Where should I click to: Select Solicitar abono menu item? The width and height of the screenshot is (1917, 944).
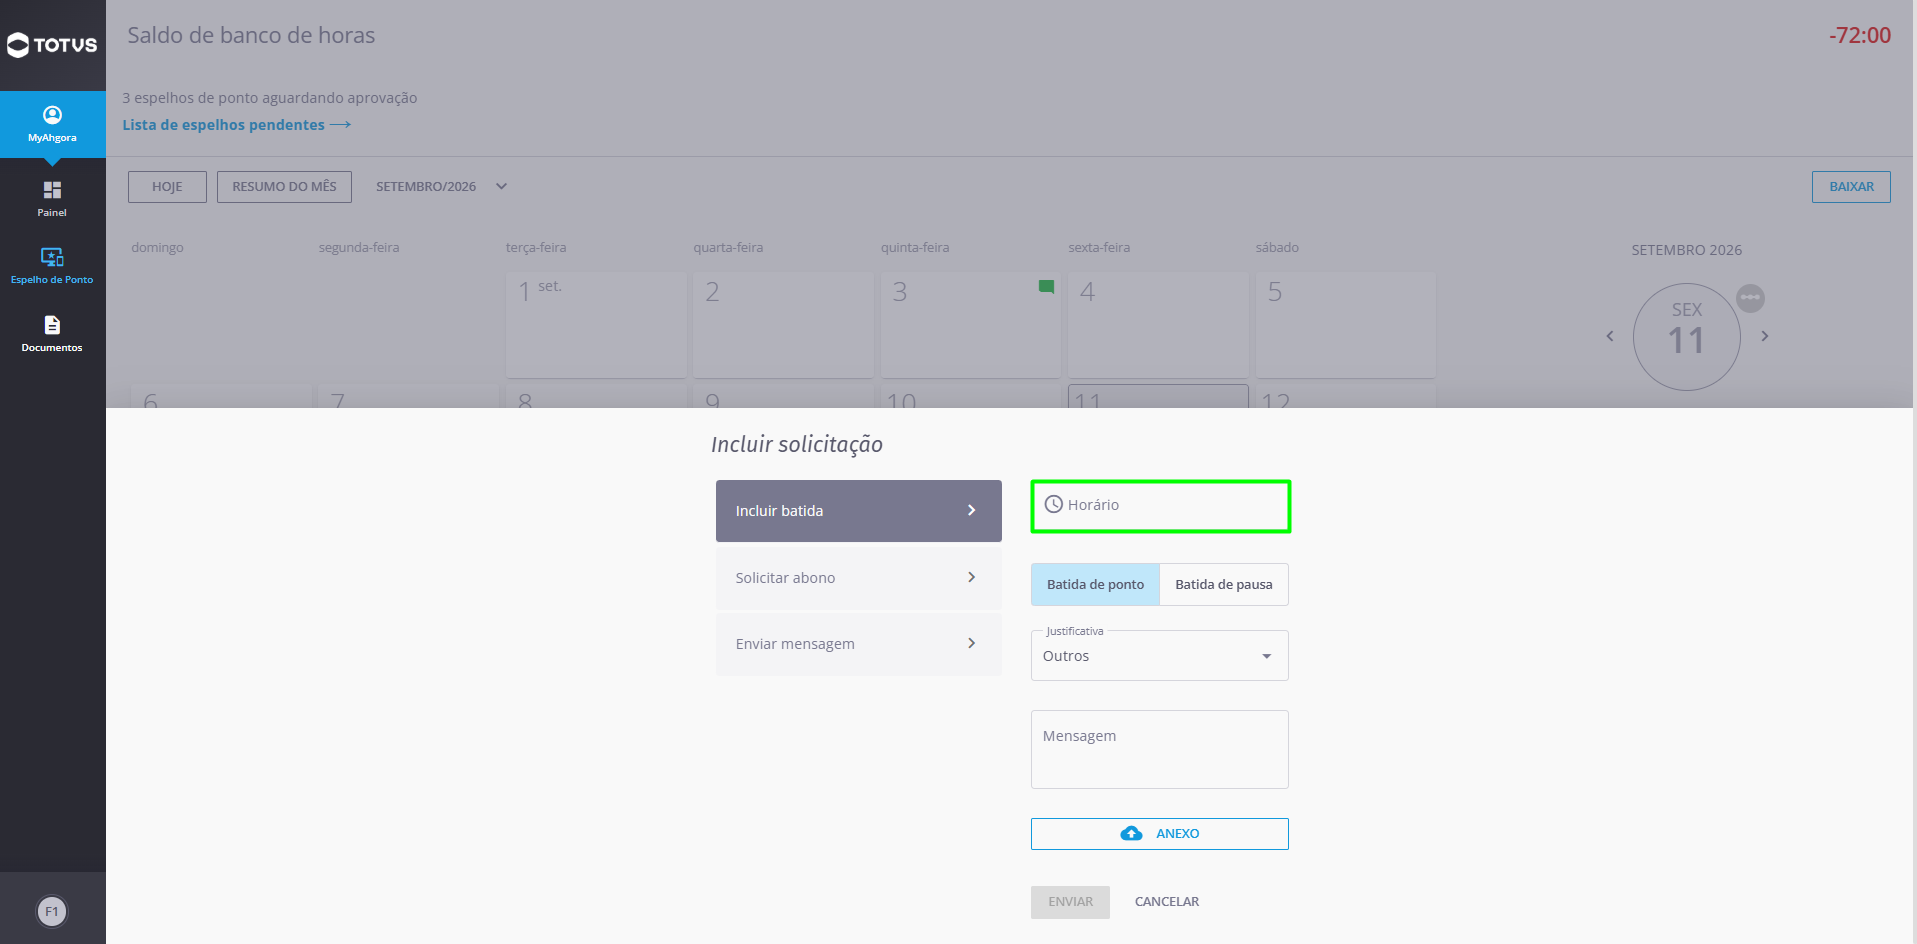click(858, 578)
